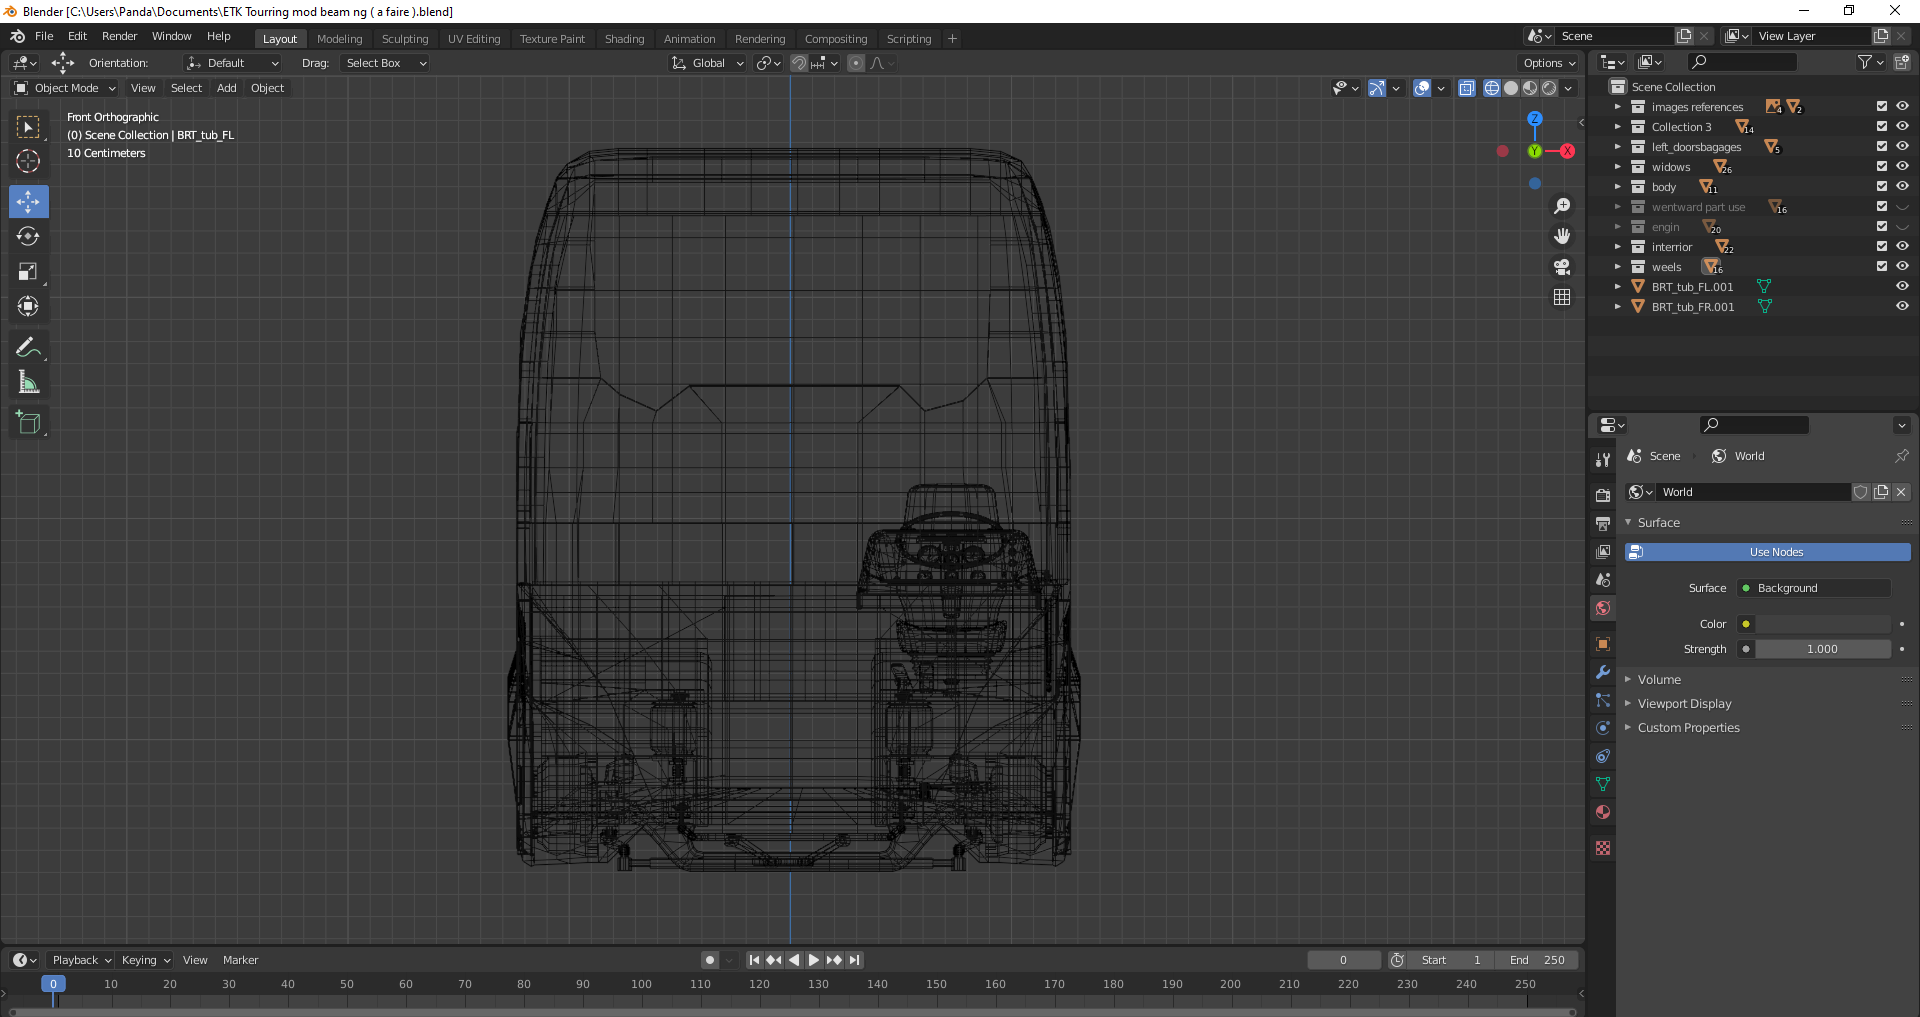Screen dimensions: 1920x1017
Task: Expand the Viewport Display panel
Action: click(1684, 704)
